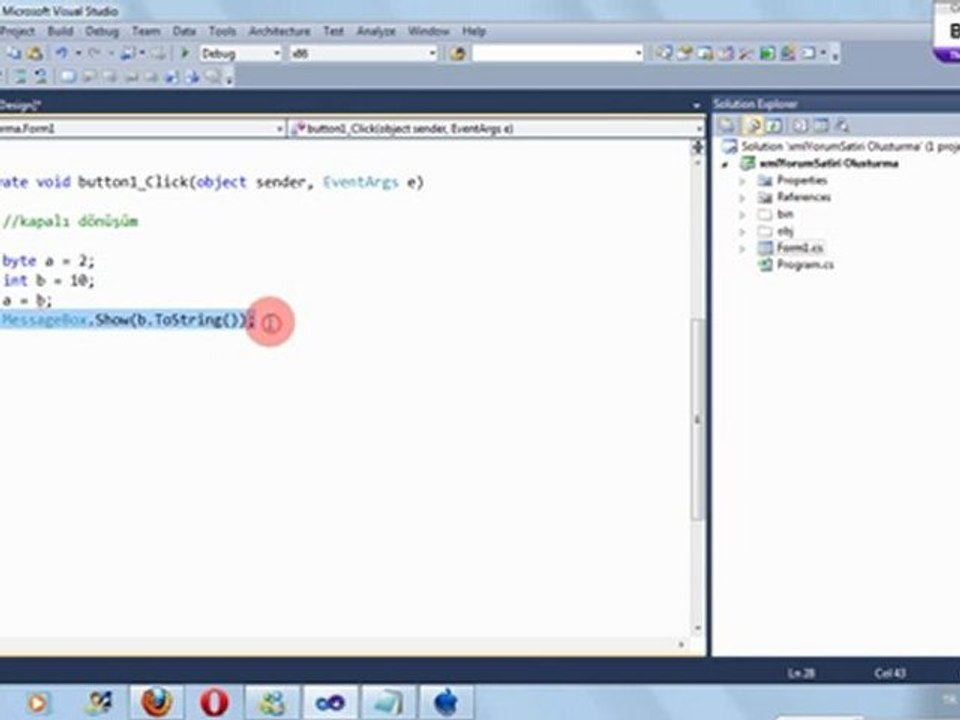
Task: Open Firefox from the taskbar
Action: [157, 702]
